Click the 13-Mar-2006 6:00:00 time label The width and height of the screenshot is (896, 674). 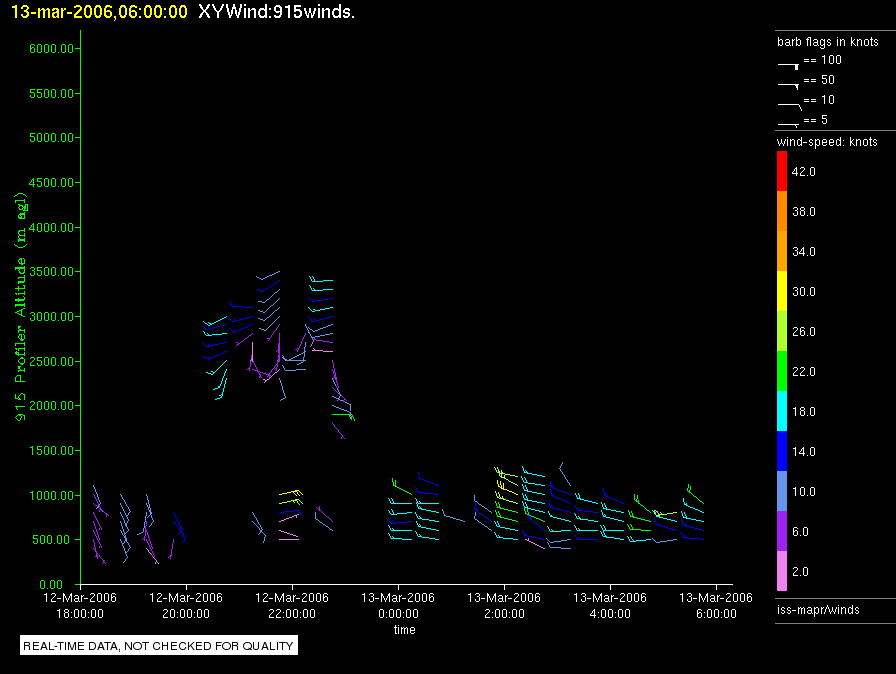[x=716, y=605]
